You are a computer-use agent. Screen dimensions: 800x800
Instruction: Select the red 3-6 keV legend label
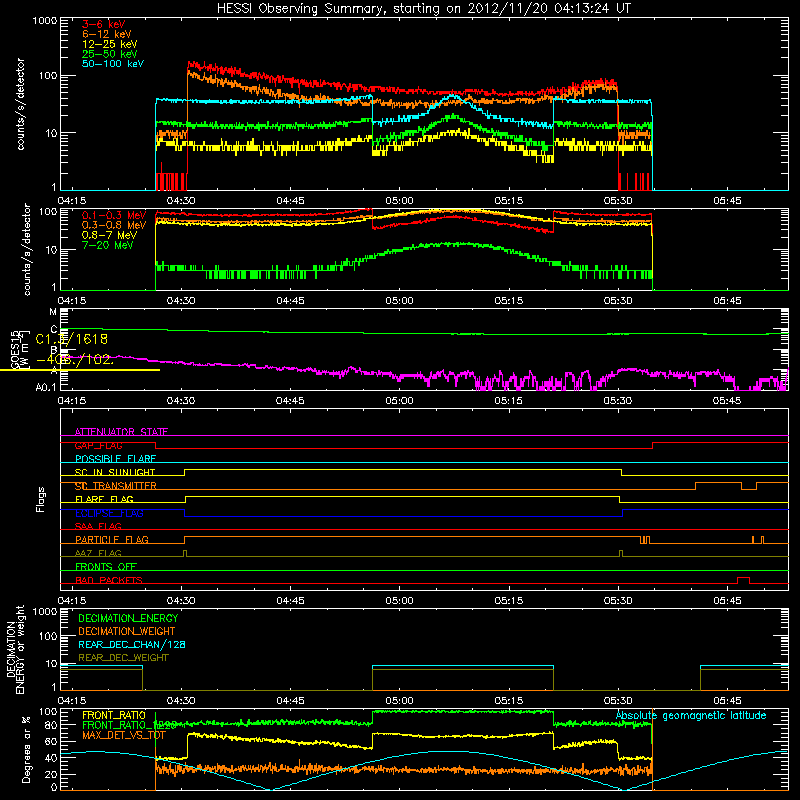tap(103, 24)
